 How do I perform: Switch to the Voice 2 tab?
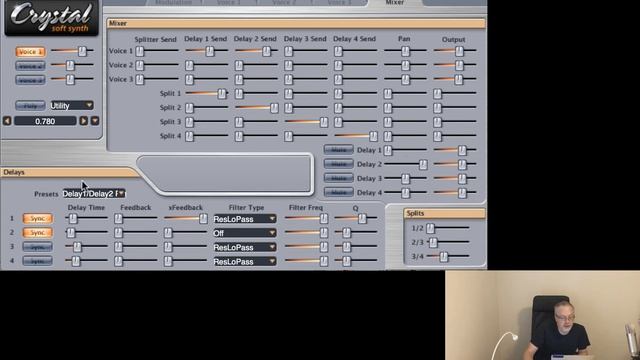[284, 2]
